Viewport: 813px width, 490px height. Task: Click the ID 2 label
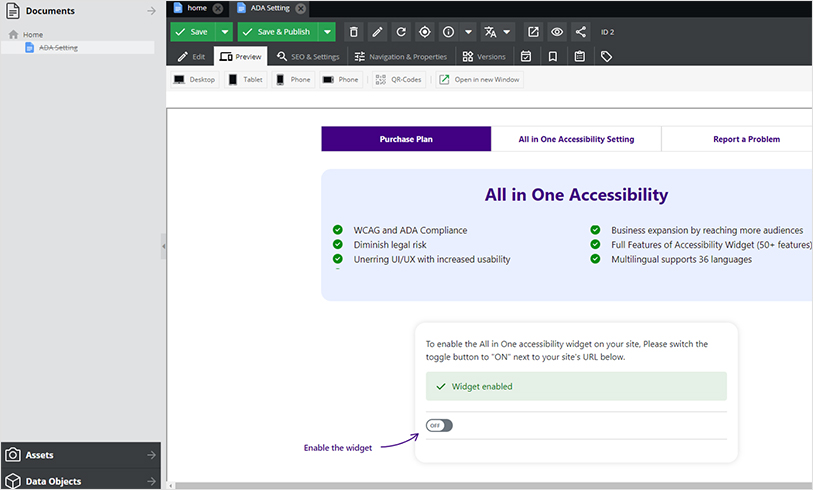(x=607, y=32)
